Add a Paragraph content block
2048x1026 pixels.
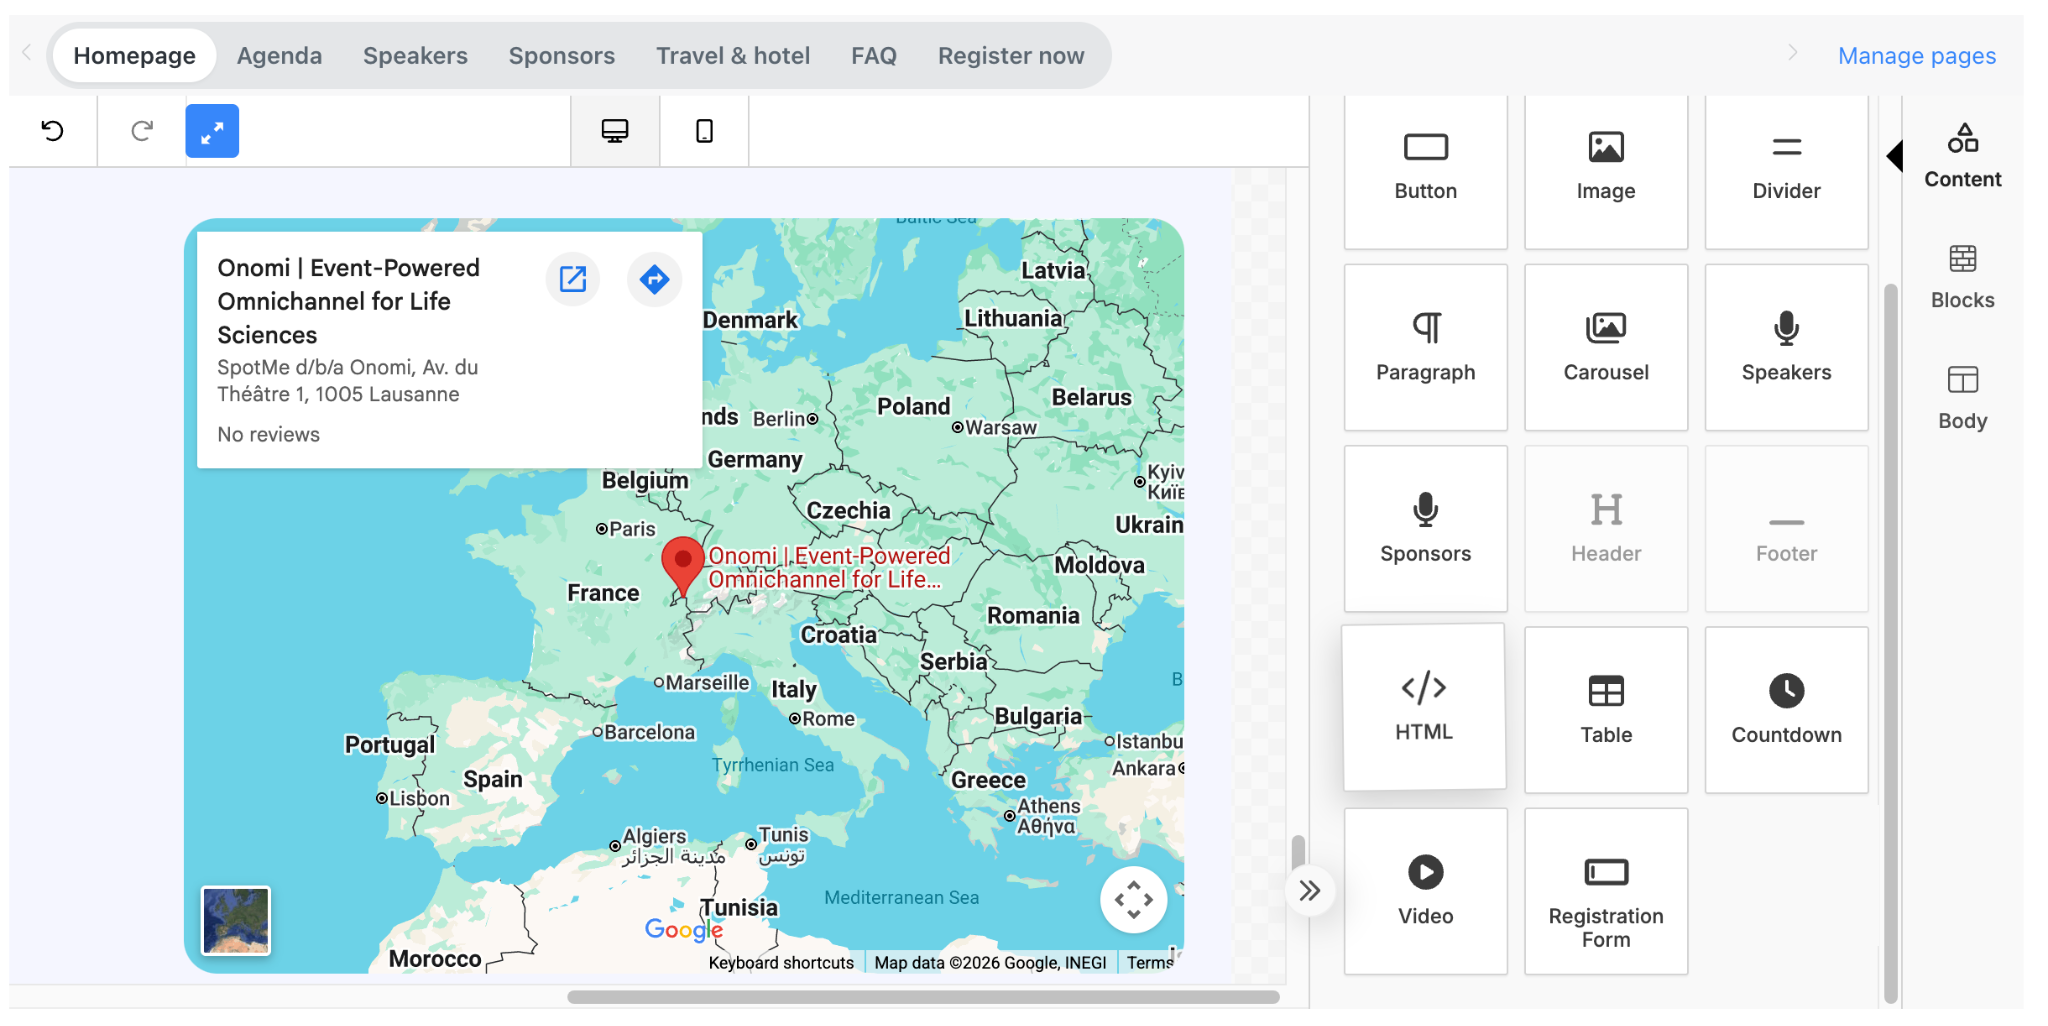1425,347
